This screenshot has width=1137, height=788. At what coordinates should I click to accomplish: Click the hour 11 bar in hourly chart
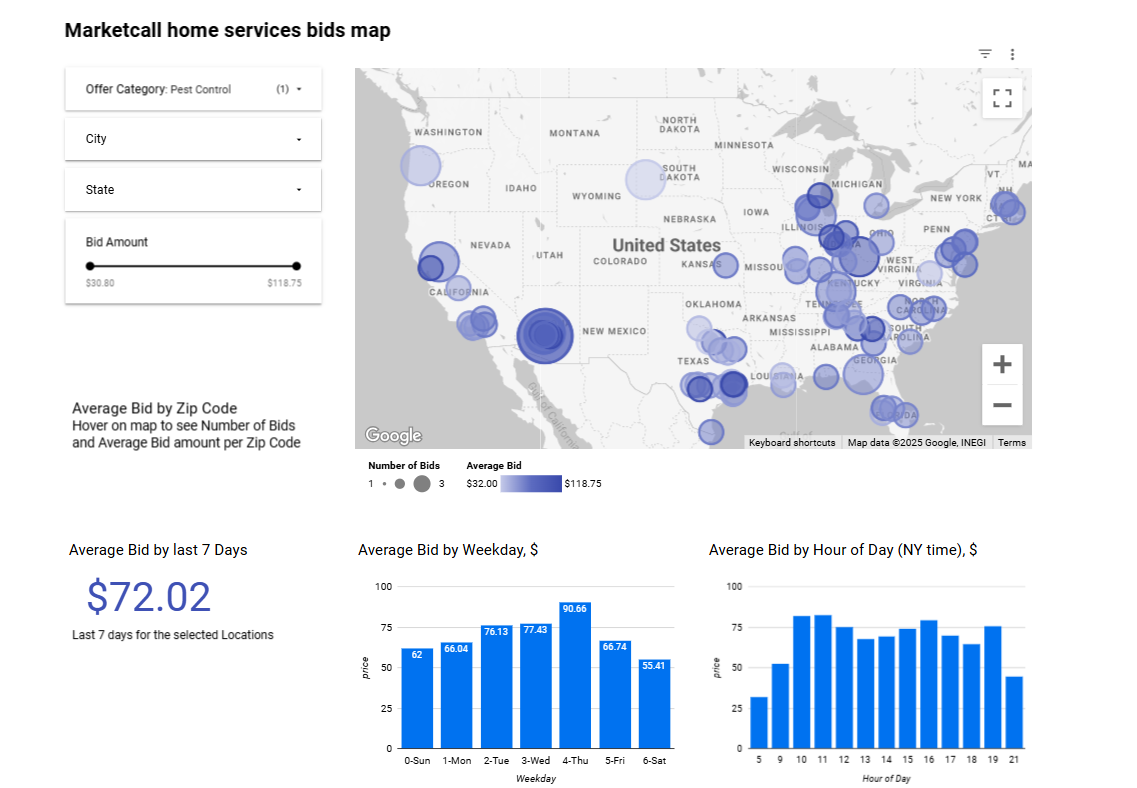(x=822, y=681)
